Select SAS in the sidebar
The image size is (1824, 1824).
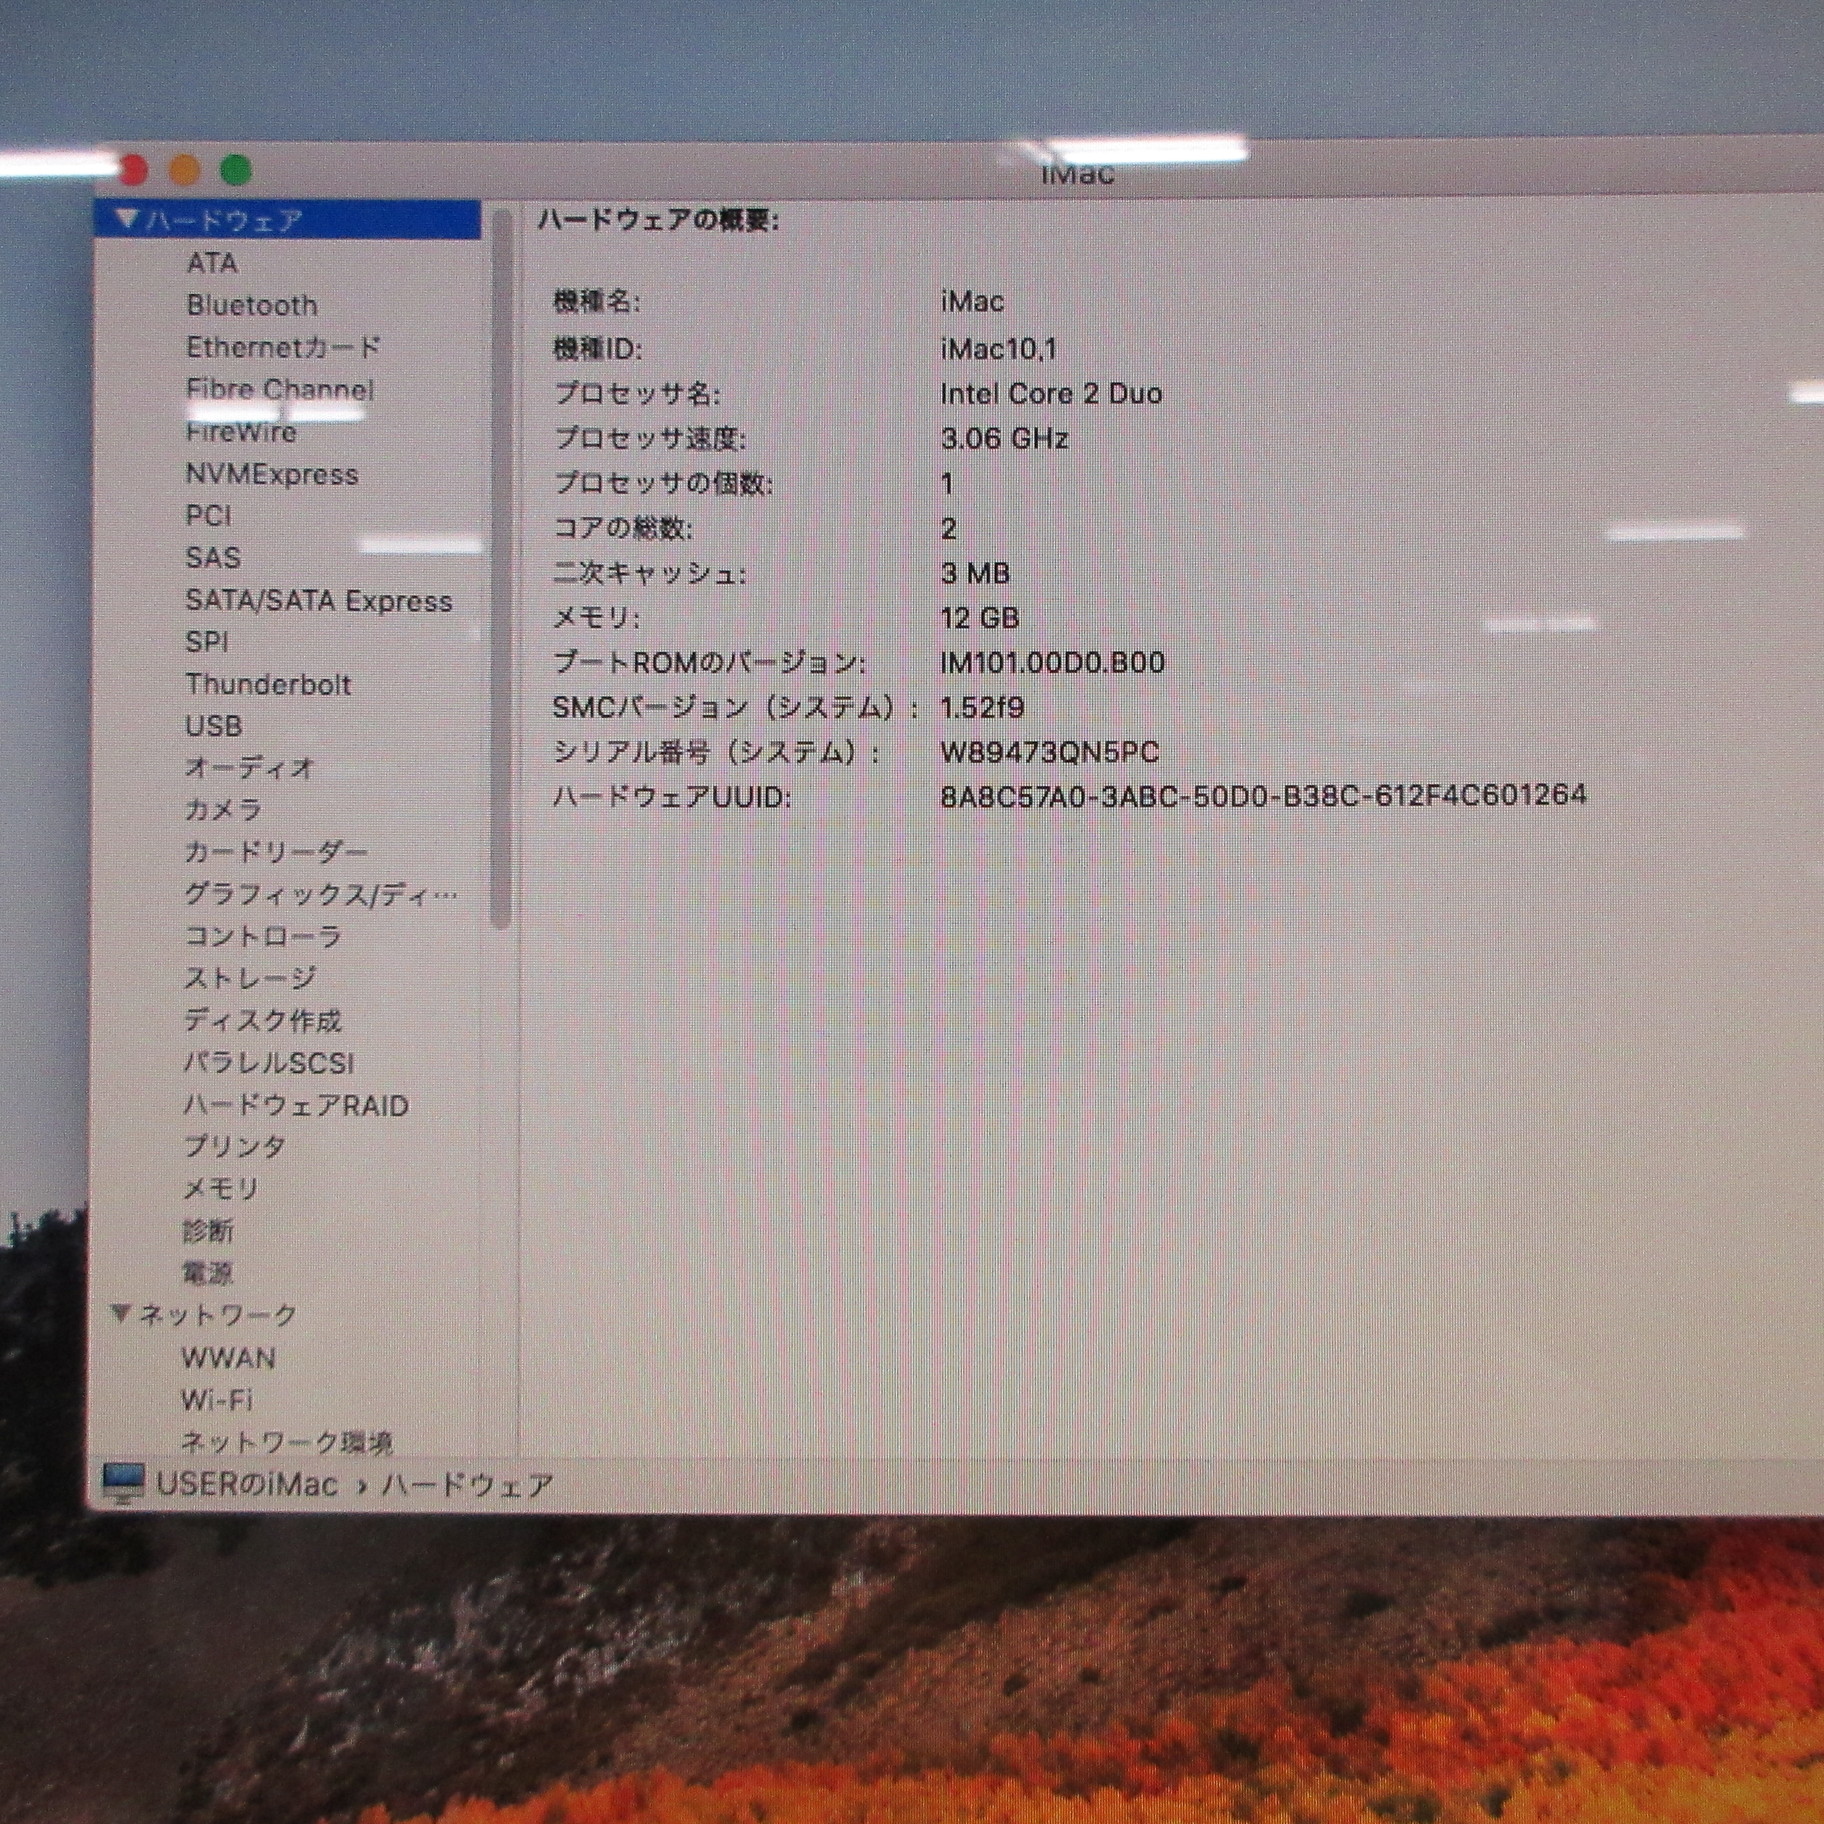coord(213,558)
